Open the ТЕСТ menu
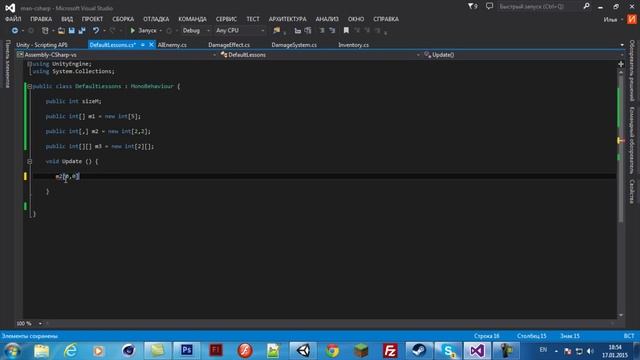Image resolution: width=640 pixels, height=360 pixels. coord(253,19)
